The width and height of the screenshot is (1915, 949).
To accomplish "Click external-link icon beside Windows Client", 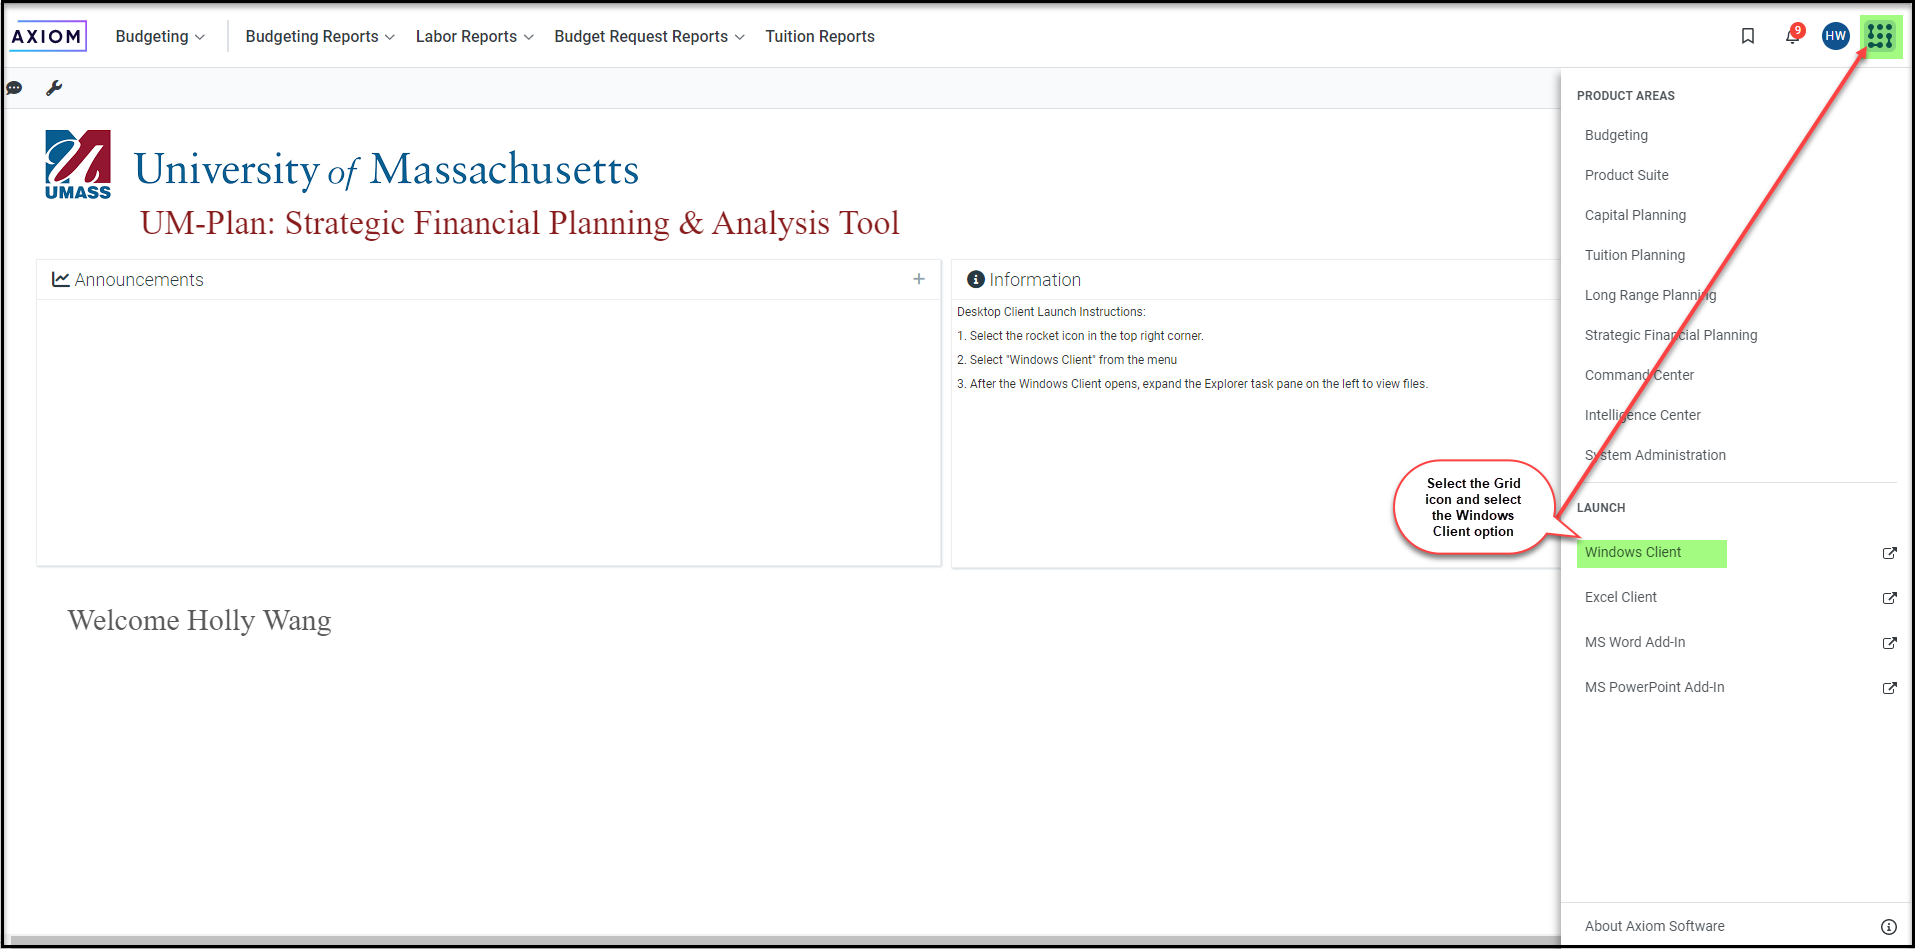I will 1889,553.
